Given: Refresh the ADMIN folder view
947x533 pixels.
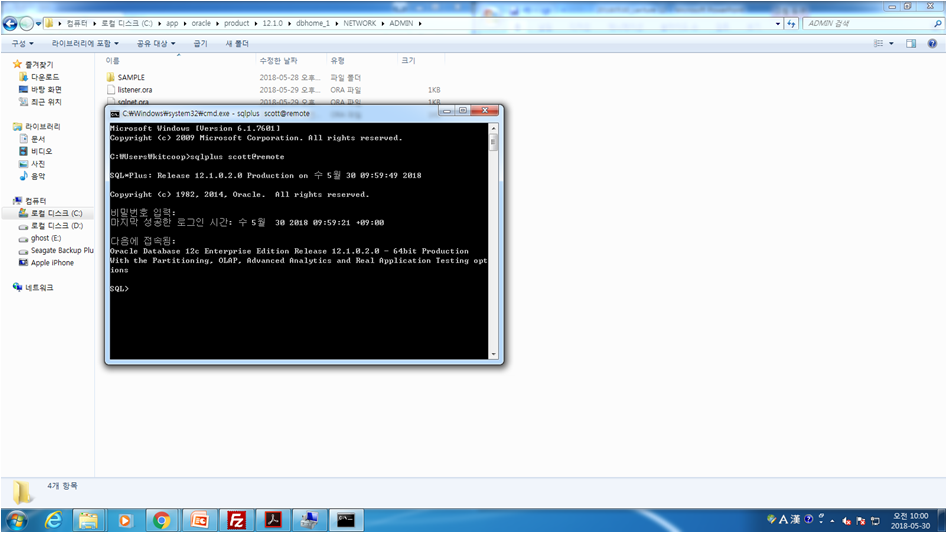Looking at the screenshot, I should 791,24.
